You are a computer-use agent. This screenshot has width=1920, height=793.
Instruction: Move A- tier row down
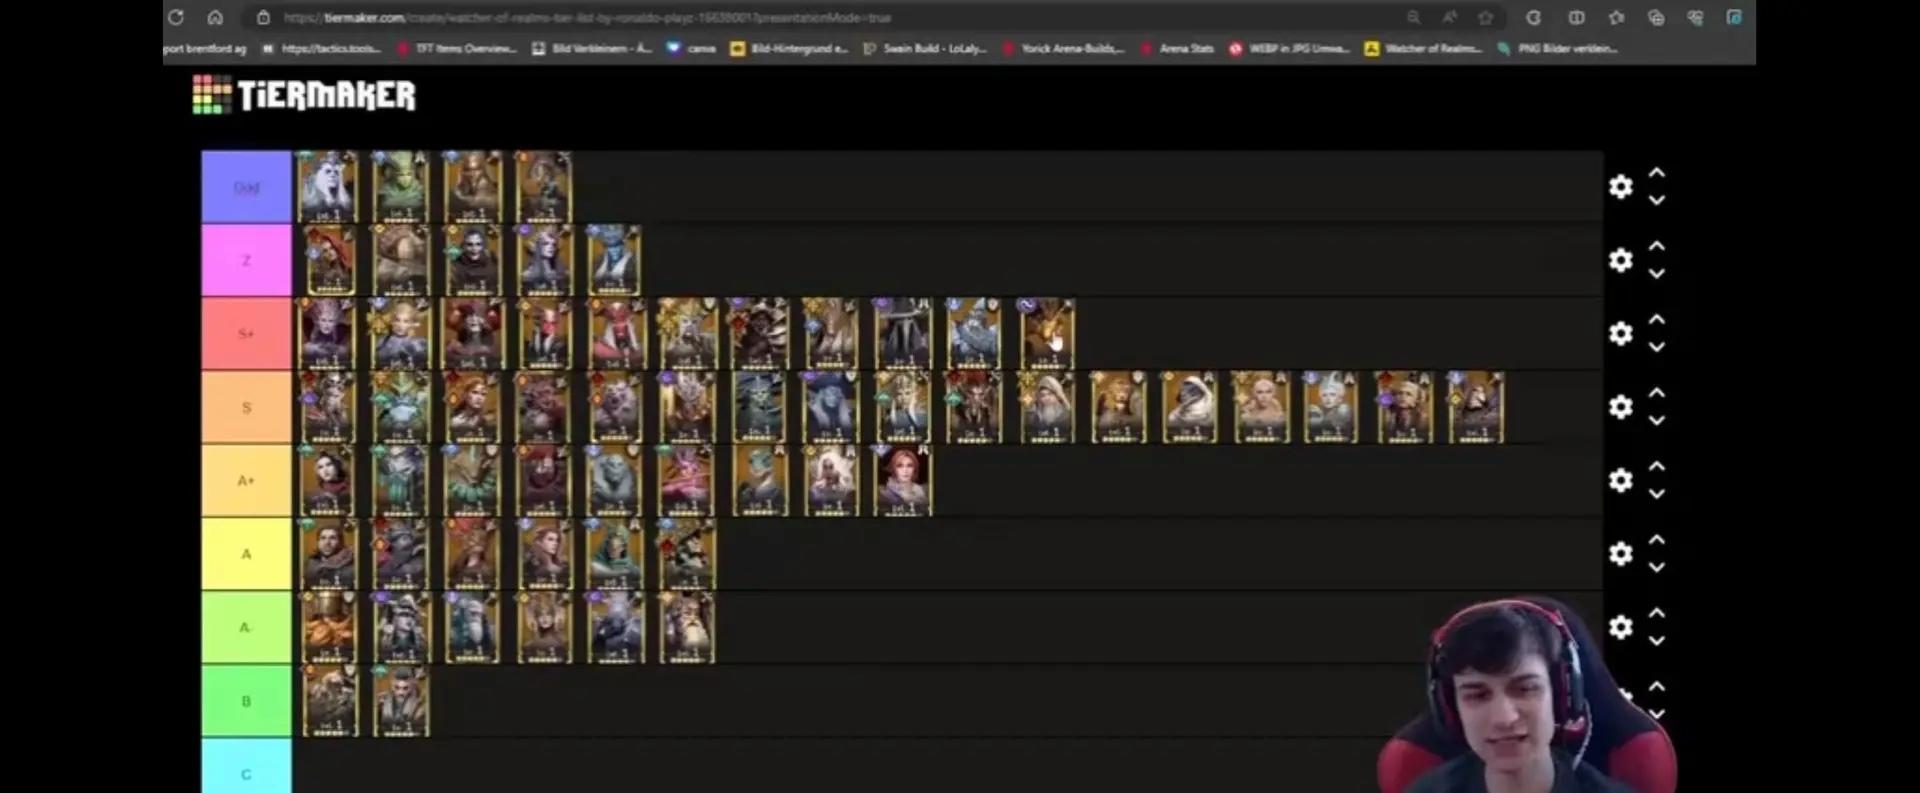[1657, 641]
